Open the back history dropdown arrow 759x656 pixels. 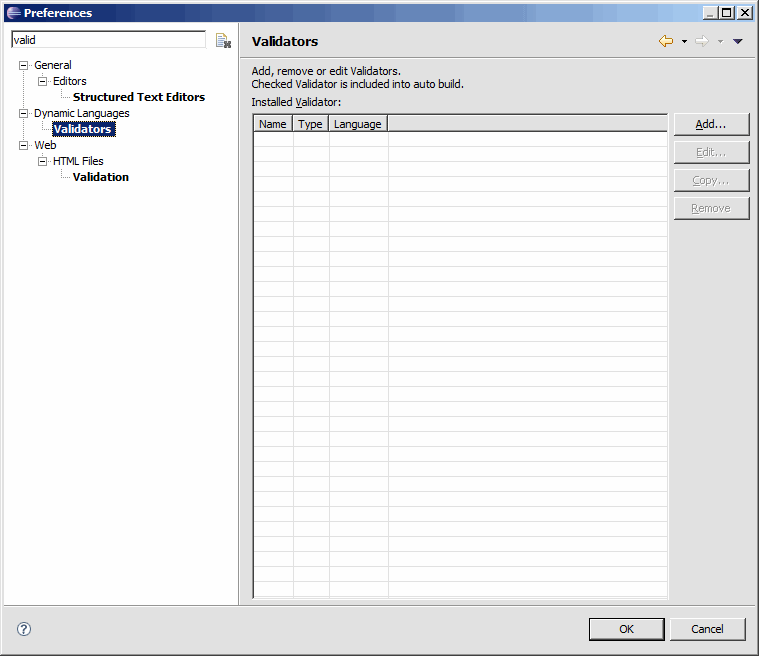(x=684, y=42)
